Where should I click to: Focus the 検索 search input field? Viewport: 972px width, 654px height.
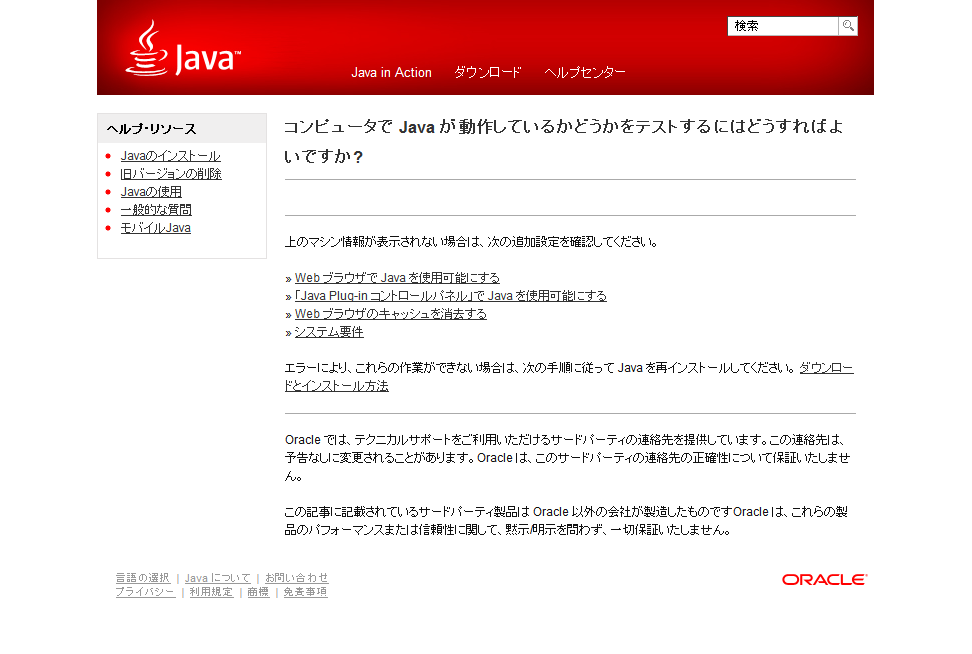click(x=782, y=26)
